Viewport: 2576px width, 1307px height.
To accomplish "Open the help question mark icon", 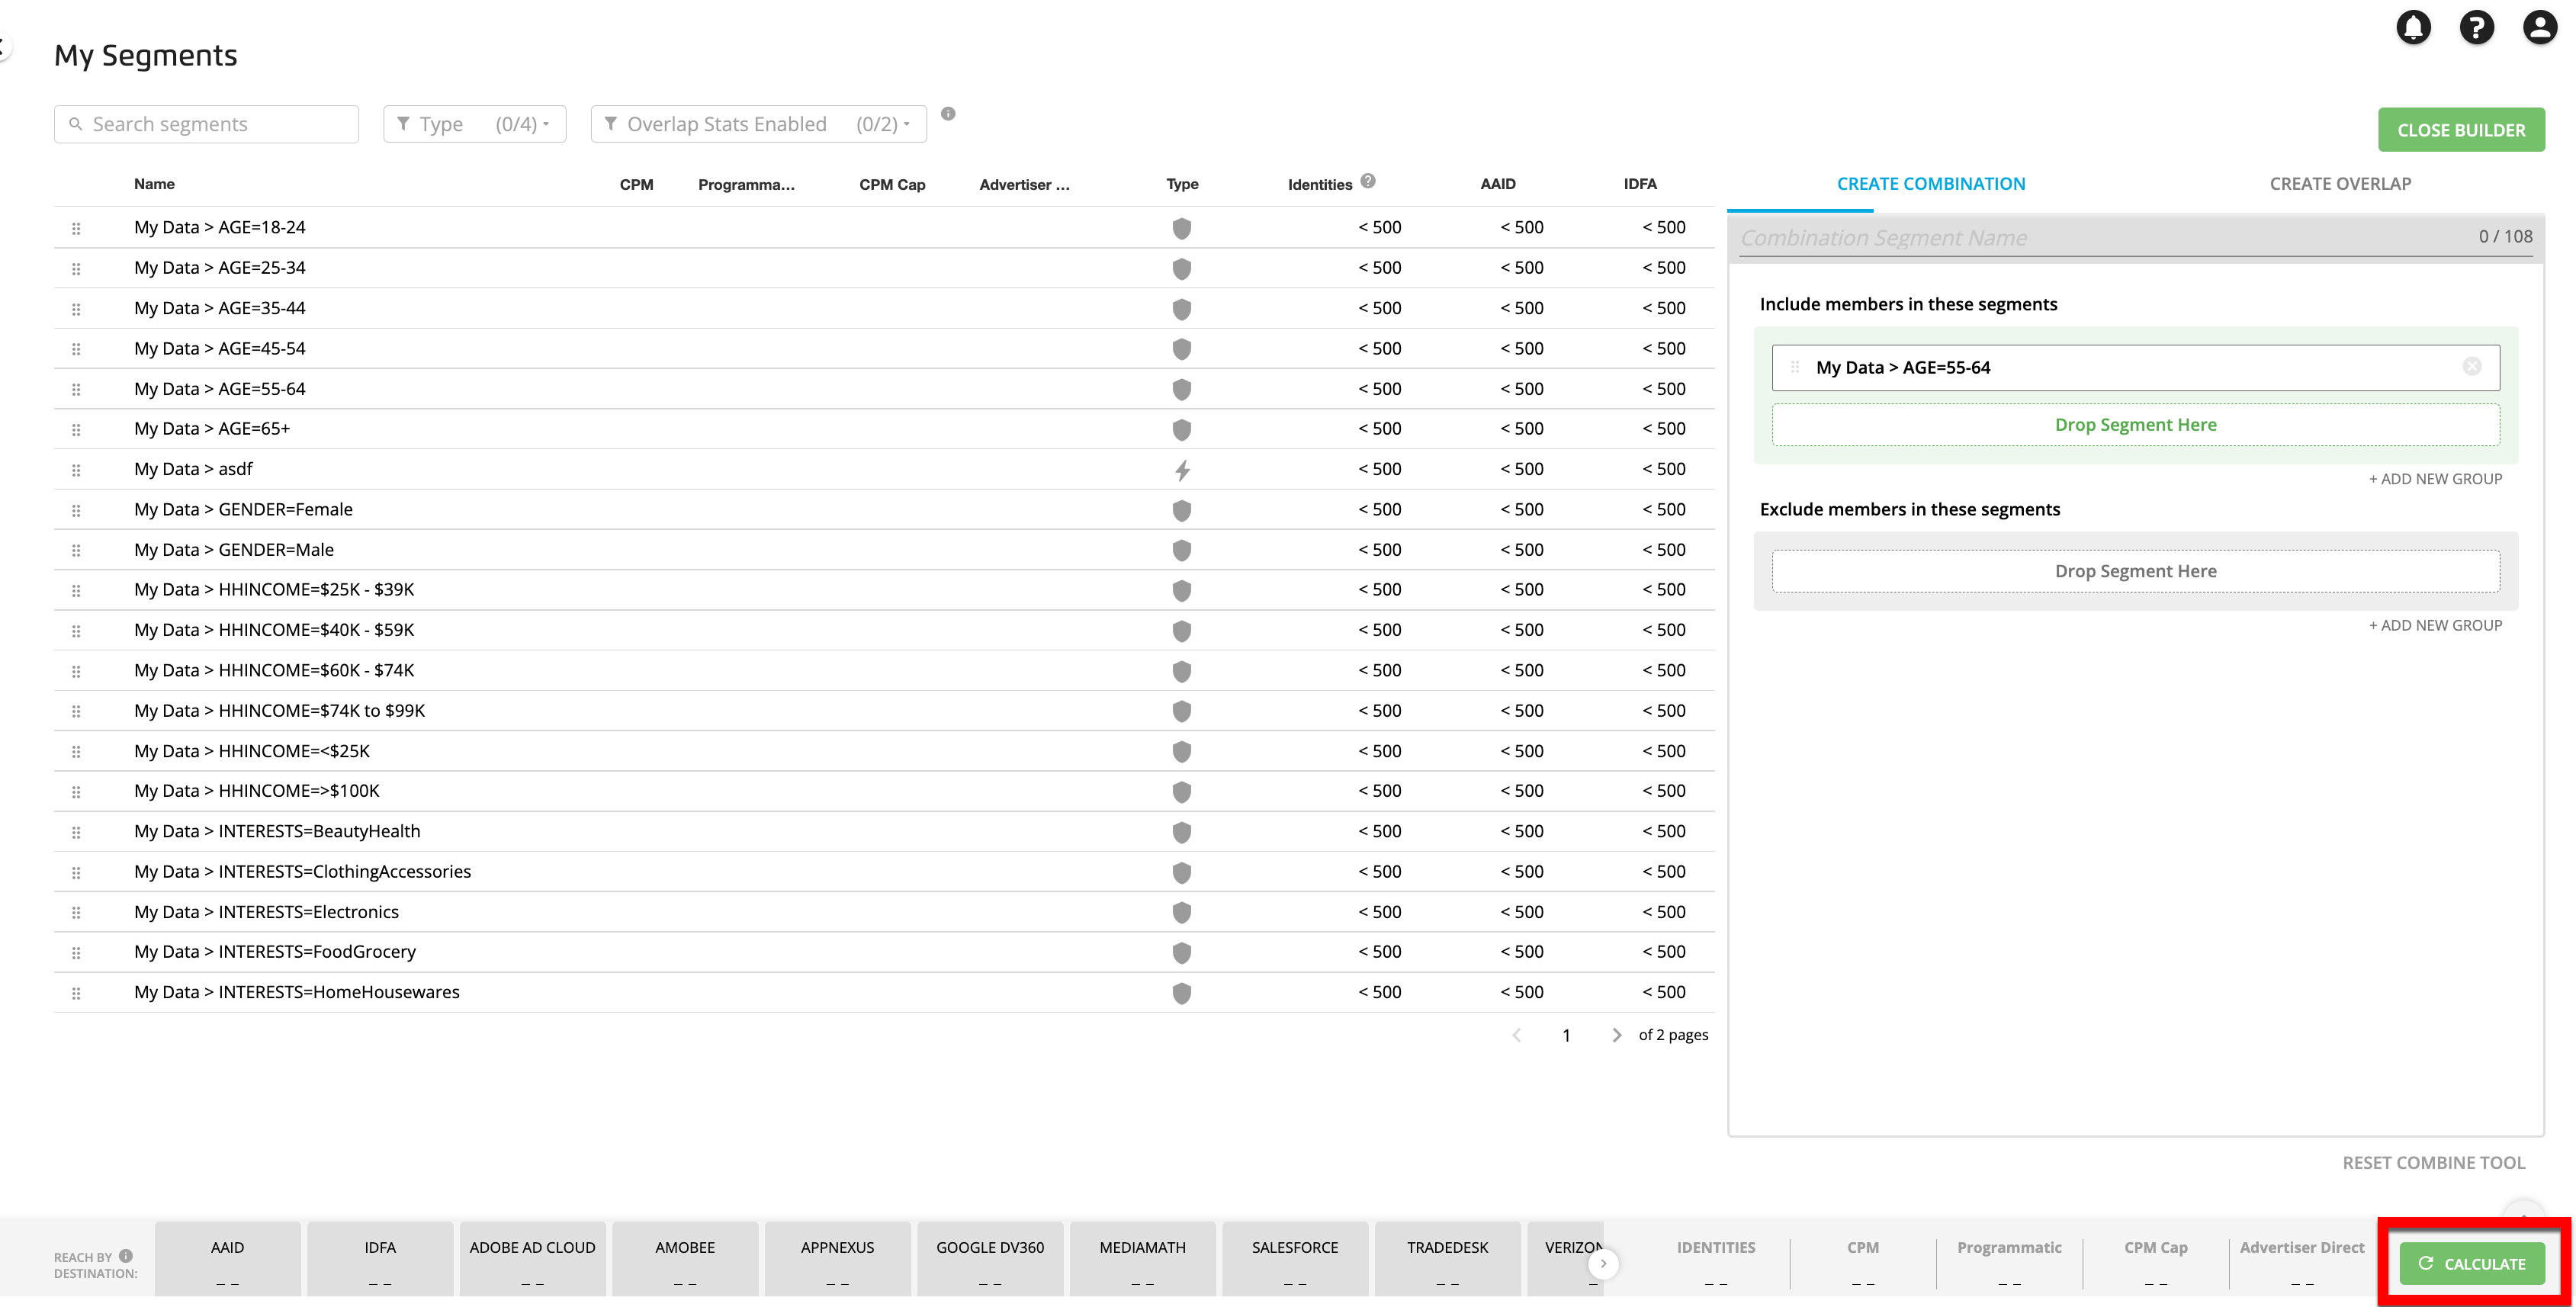I will [x=2476, y=27].
